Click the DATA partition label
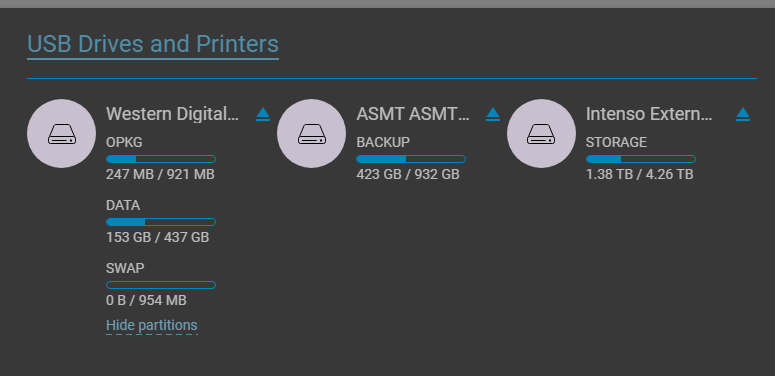Viewport: 775px width, 376px height. (x=123, y=205)
